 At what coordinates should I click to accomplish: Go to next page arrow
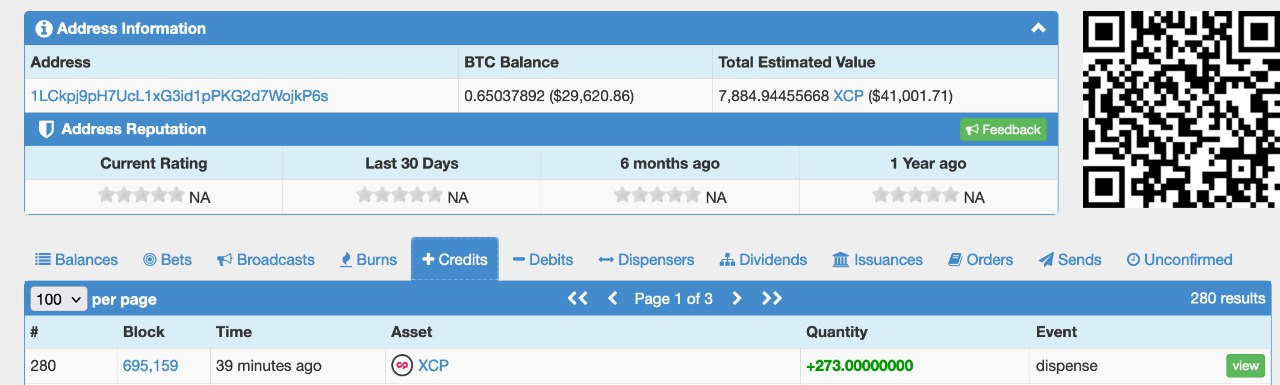point(737,298)
